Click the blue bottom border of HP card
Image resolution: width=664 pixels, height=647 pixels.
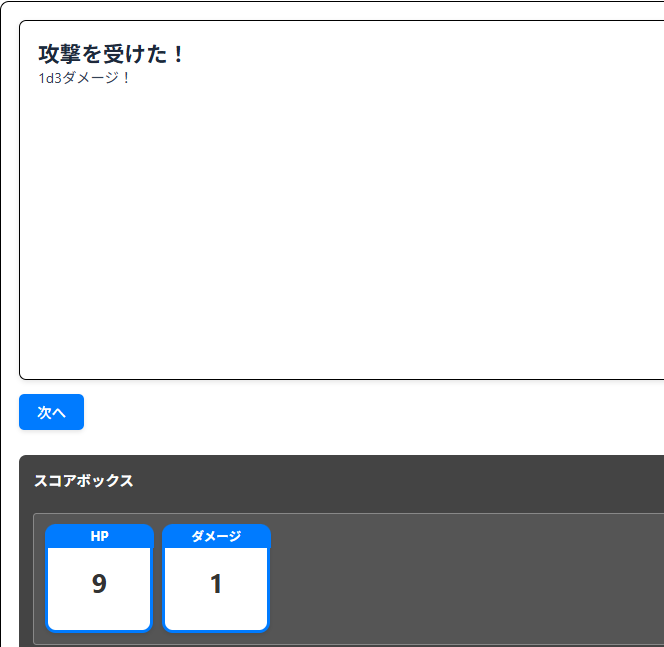(x=99, y=631)
